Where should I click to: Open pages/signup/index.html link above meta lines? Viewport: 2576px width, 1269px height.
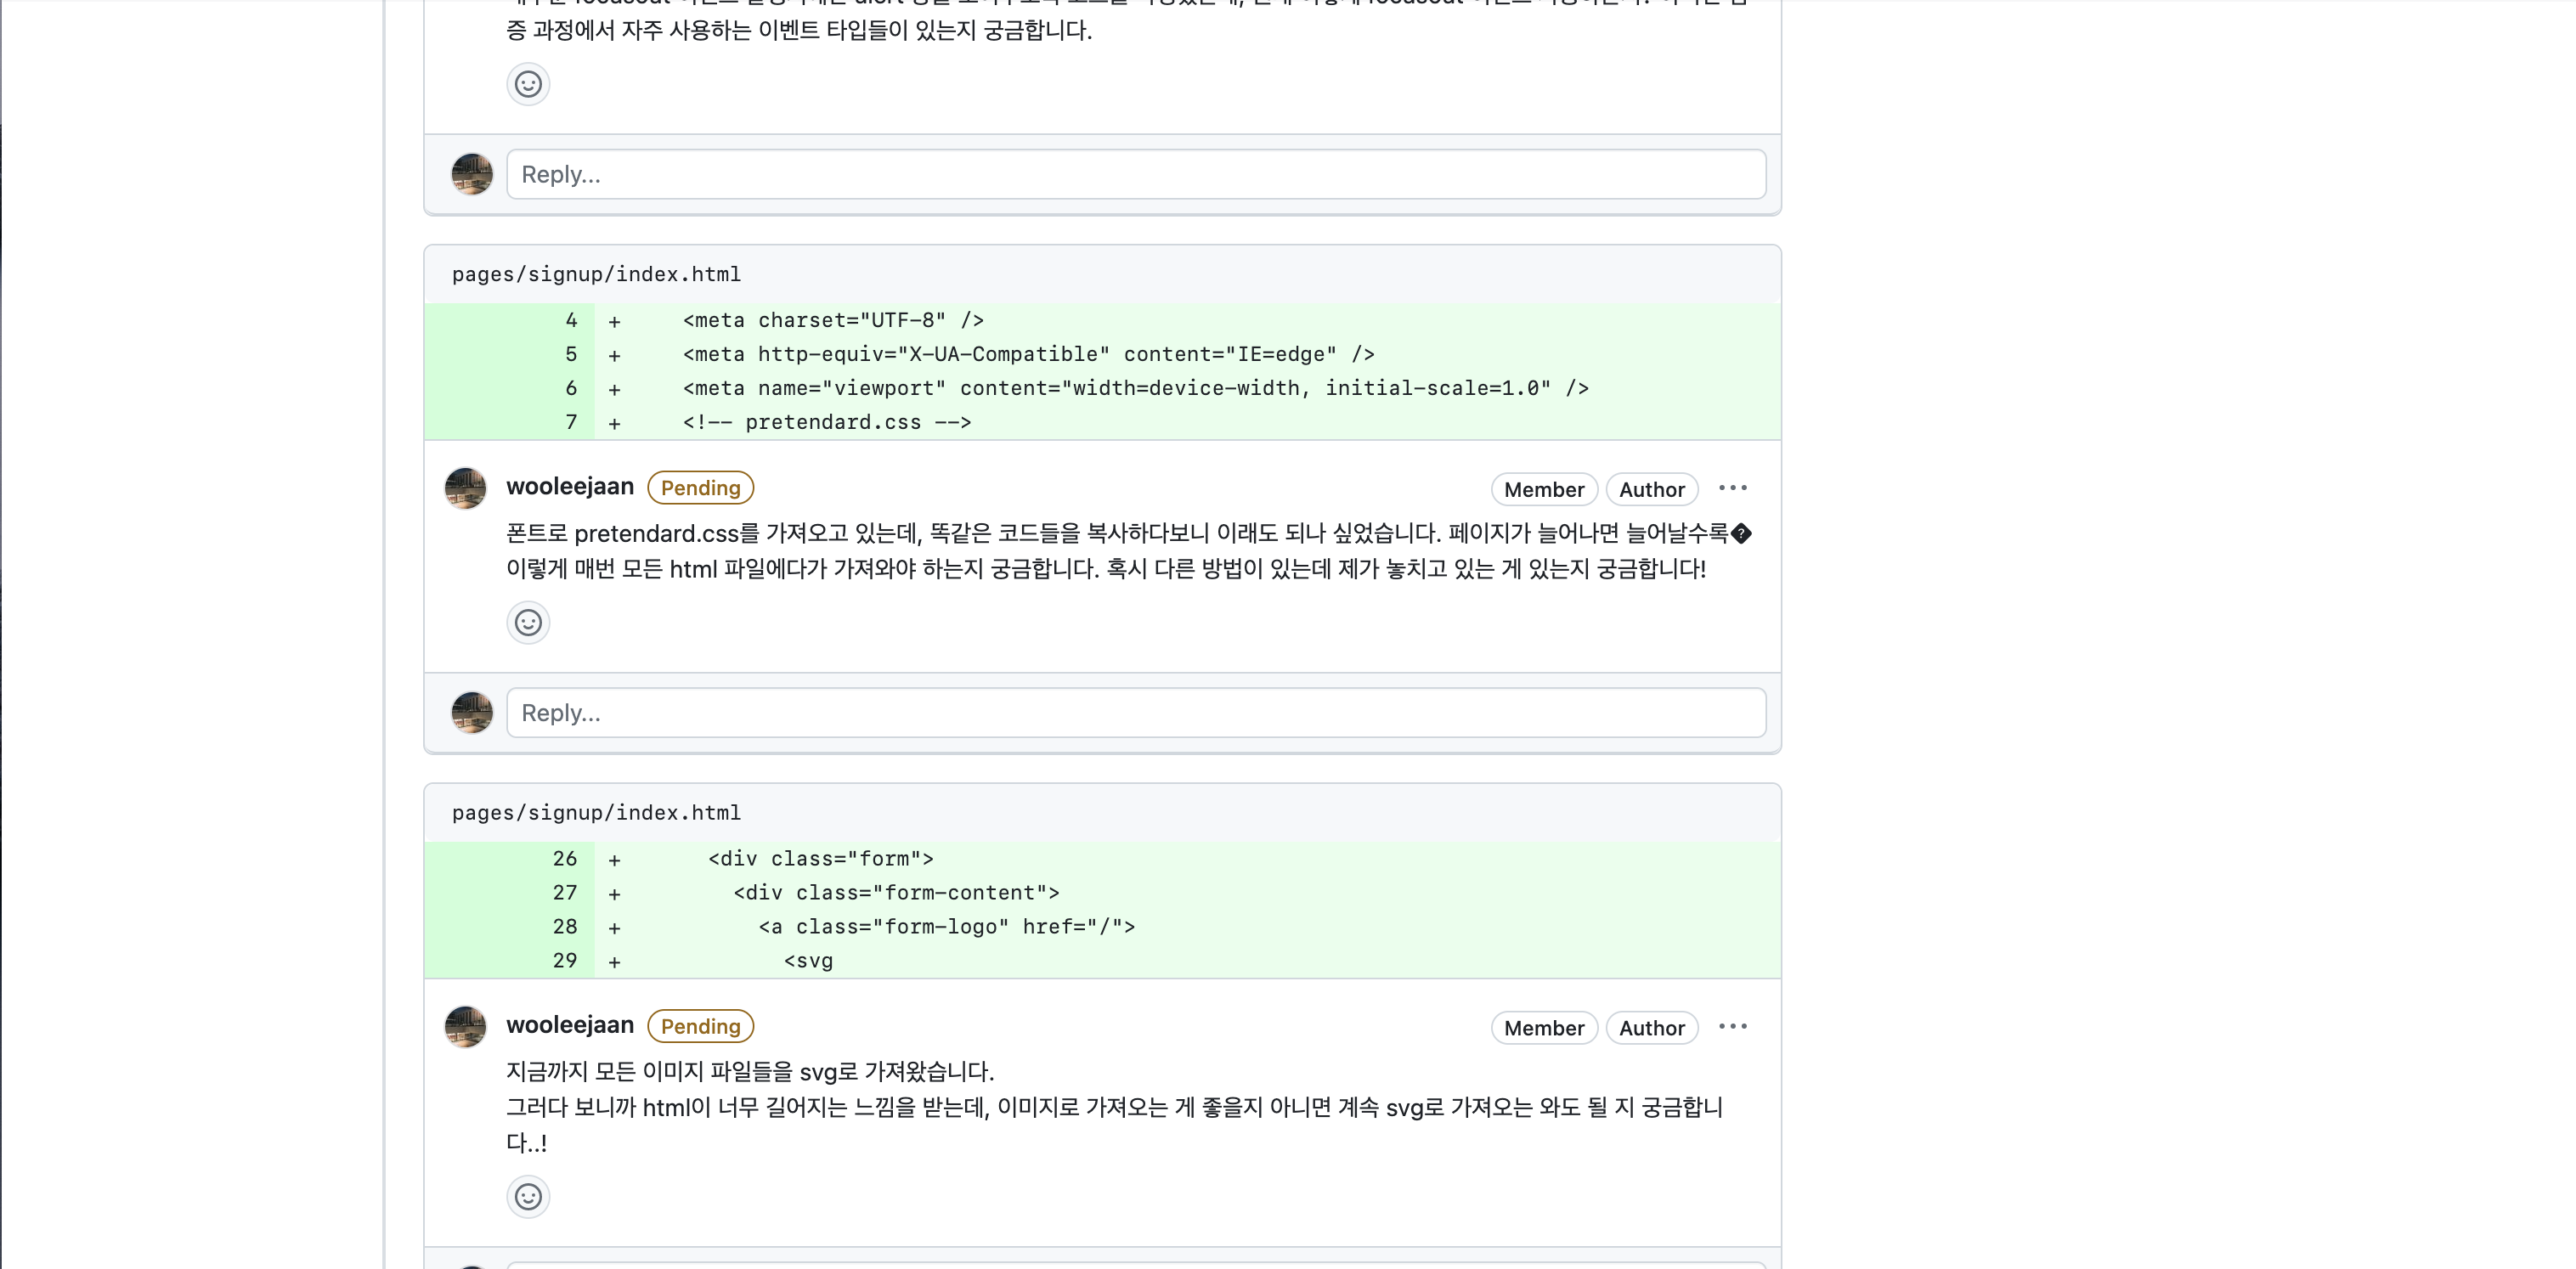pyautogui.click(x=596, y=274)
